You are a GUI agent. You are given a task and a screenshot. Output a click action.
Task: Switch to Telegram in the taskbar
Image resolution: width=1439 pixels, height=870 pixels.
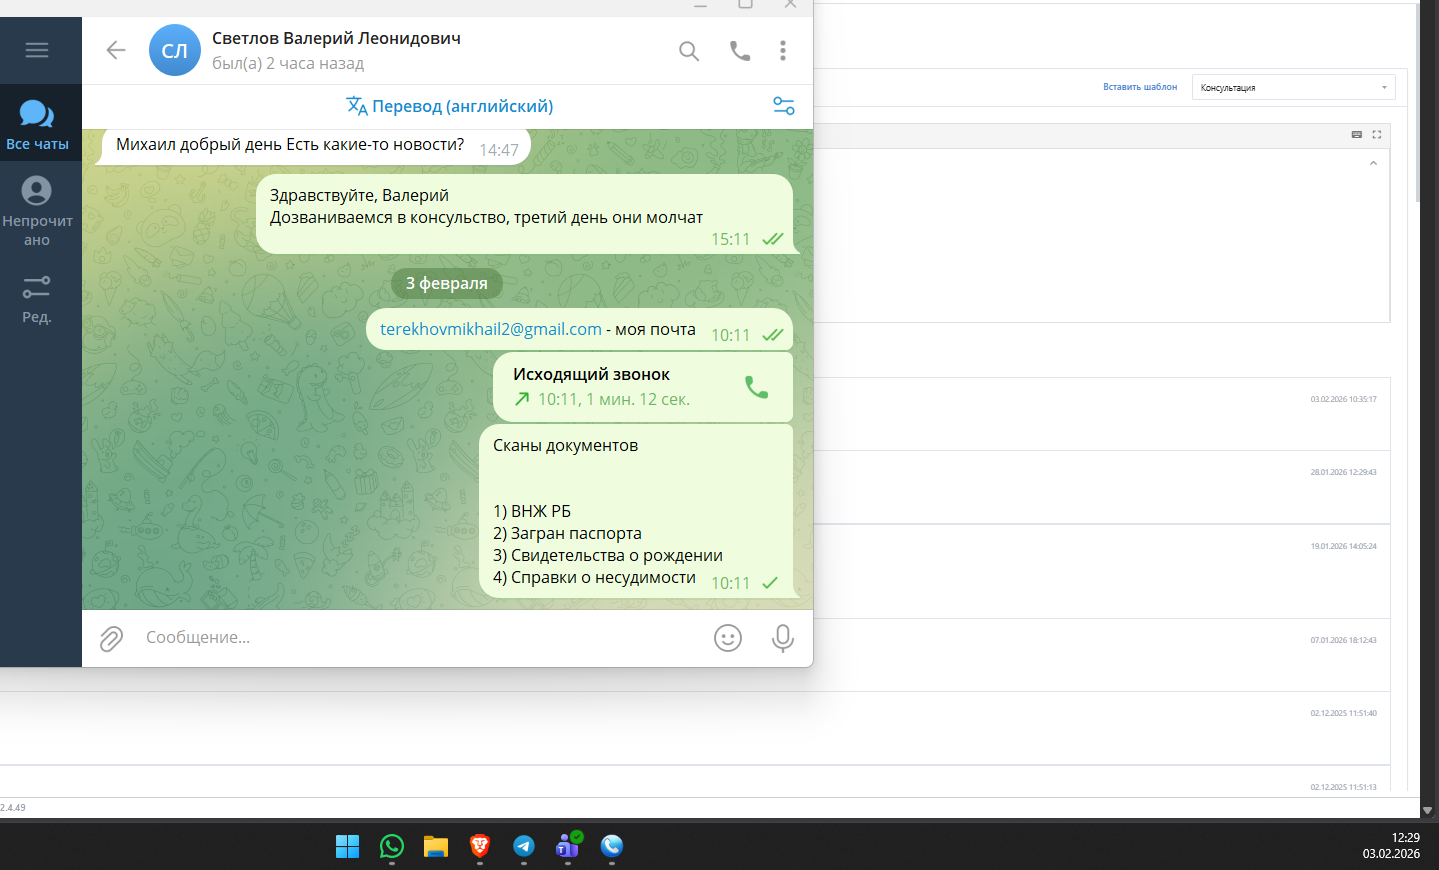pyautogui.click(x=523, y=847)
